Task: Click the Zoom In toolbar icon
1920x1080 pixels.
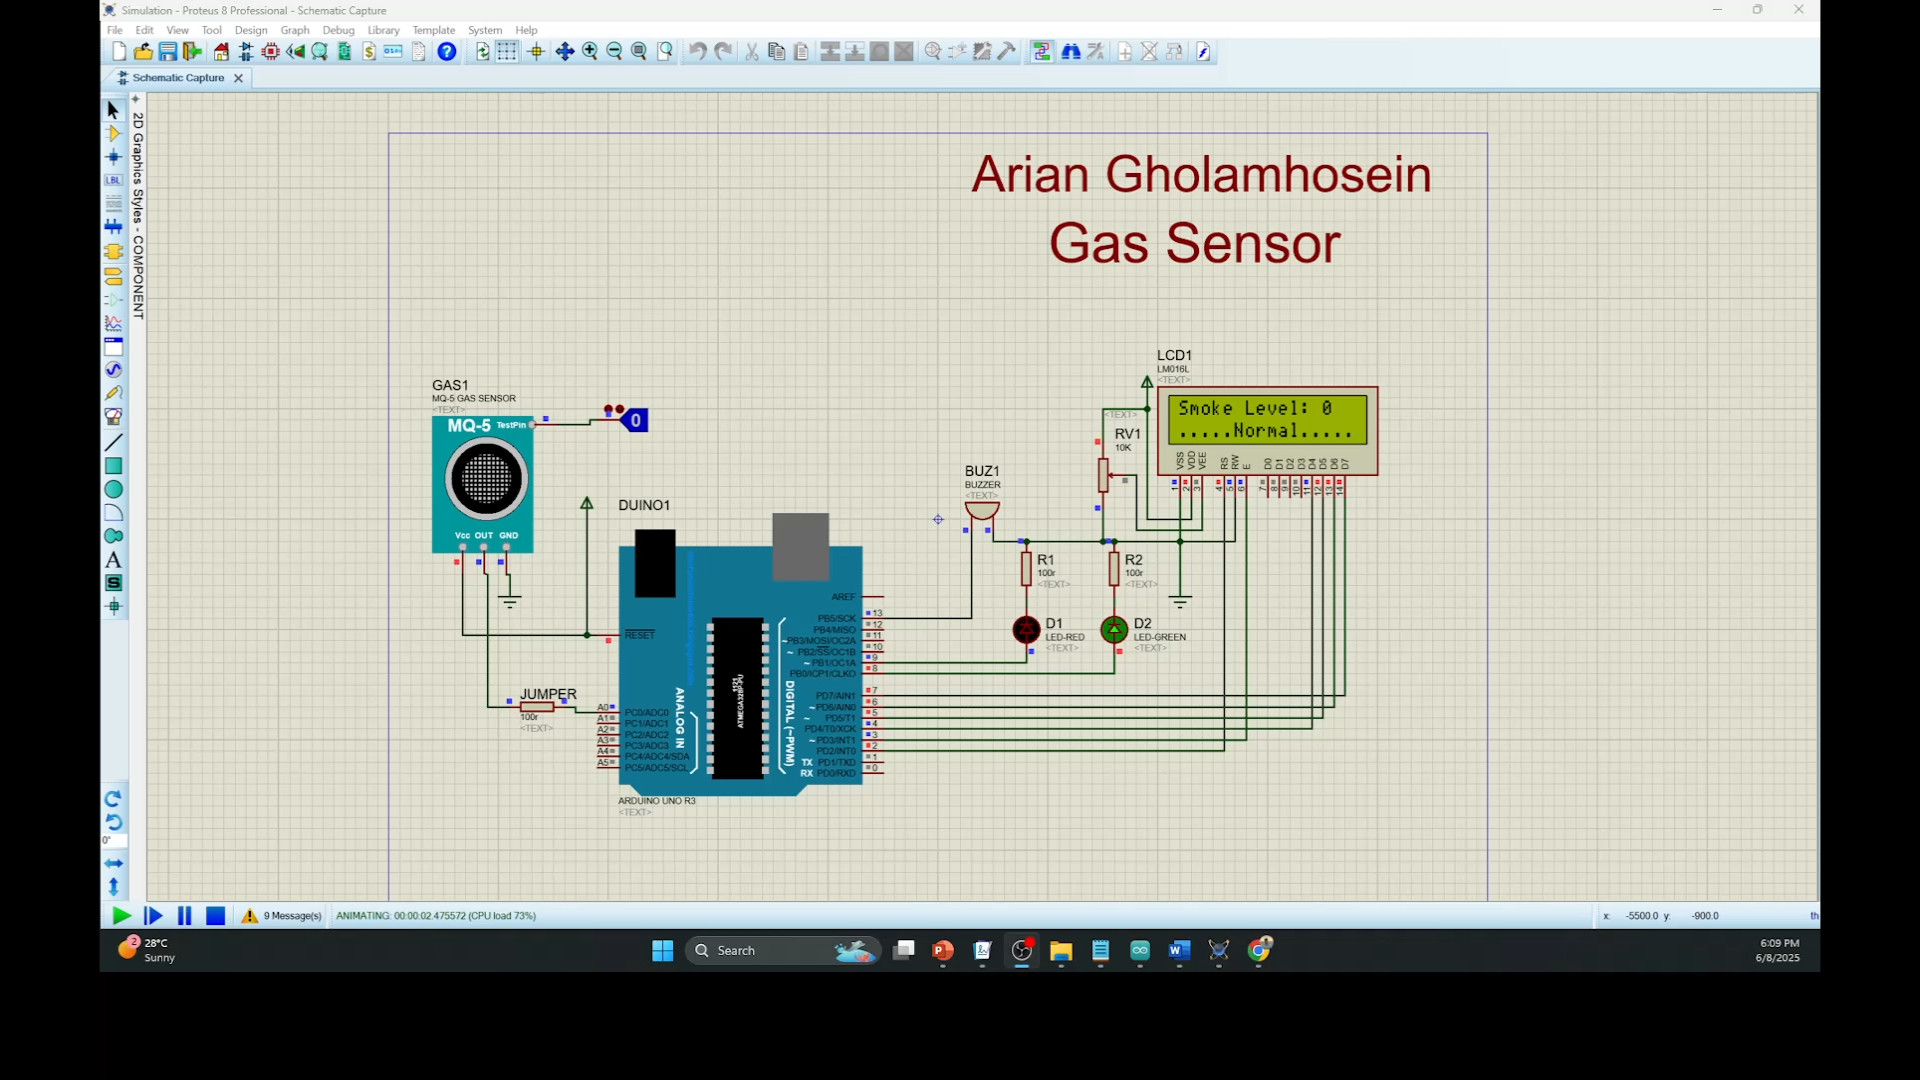Action: click(590, 52)
